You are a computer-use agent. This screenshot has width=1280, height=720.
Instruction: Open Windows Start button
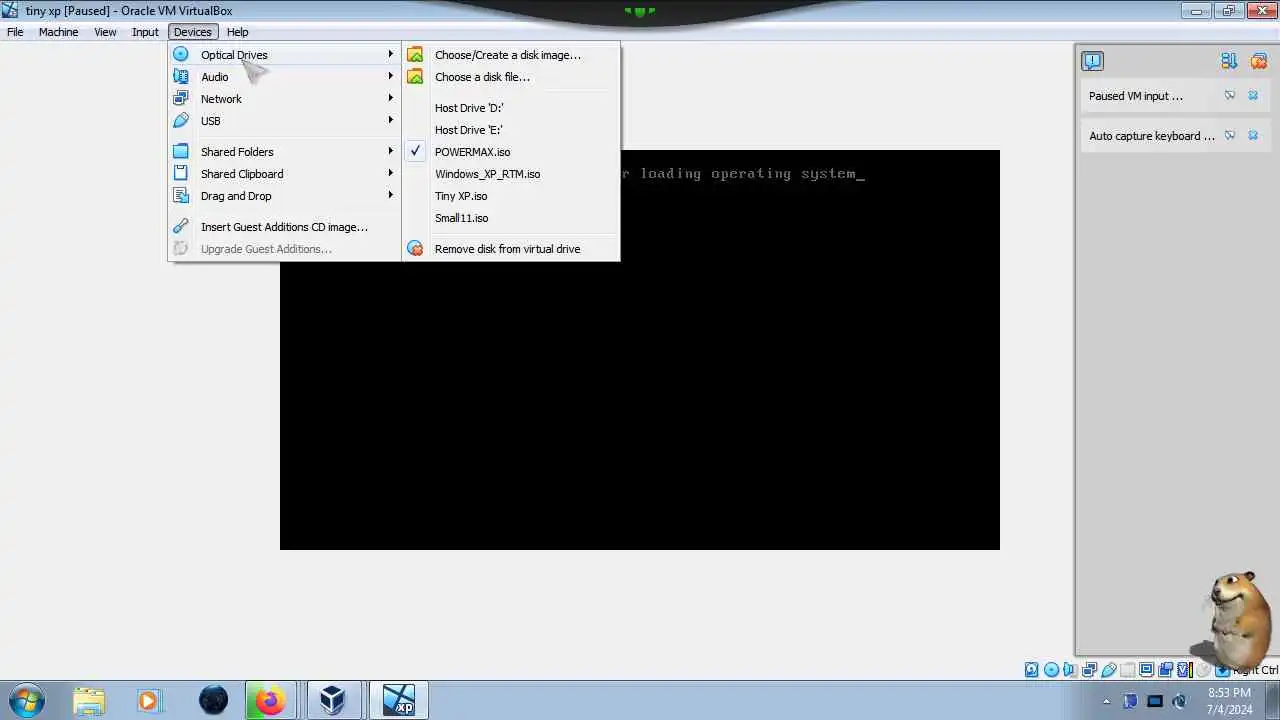25,700
